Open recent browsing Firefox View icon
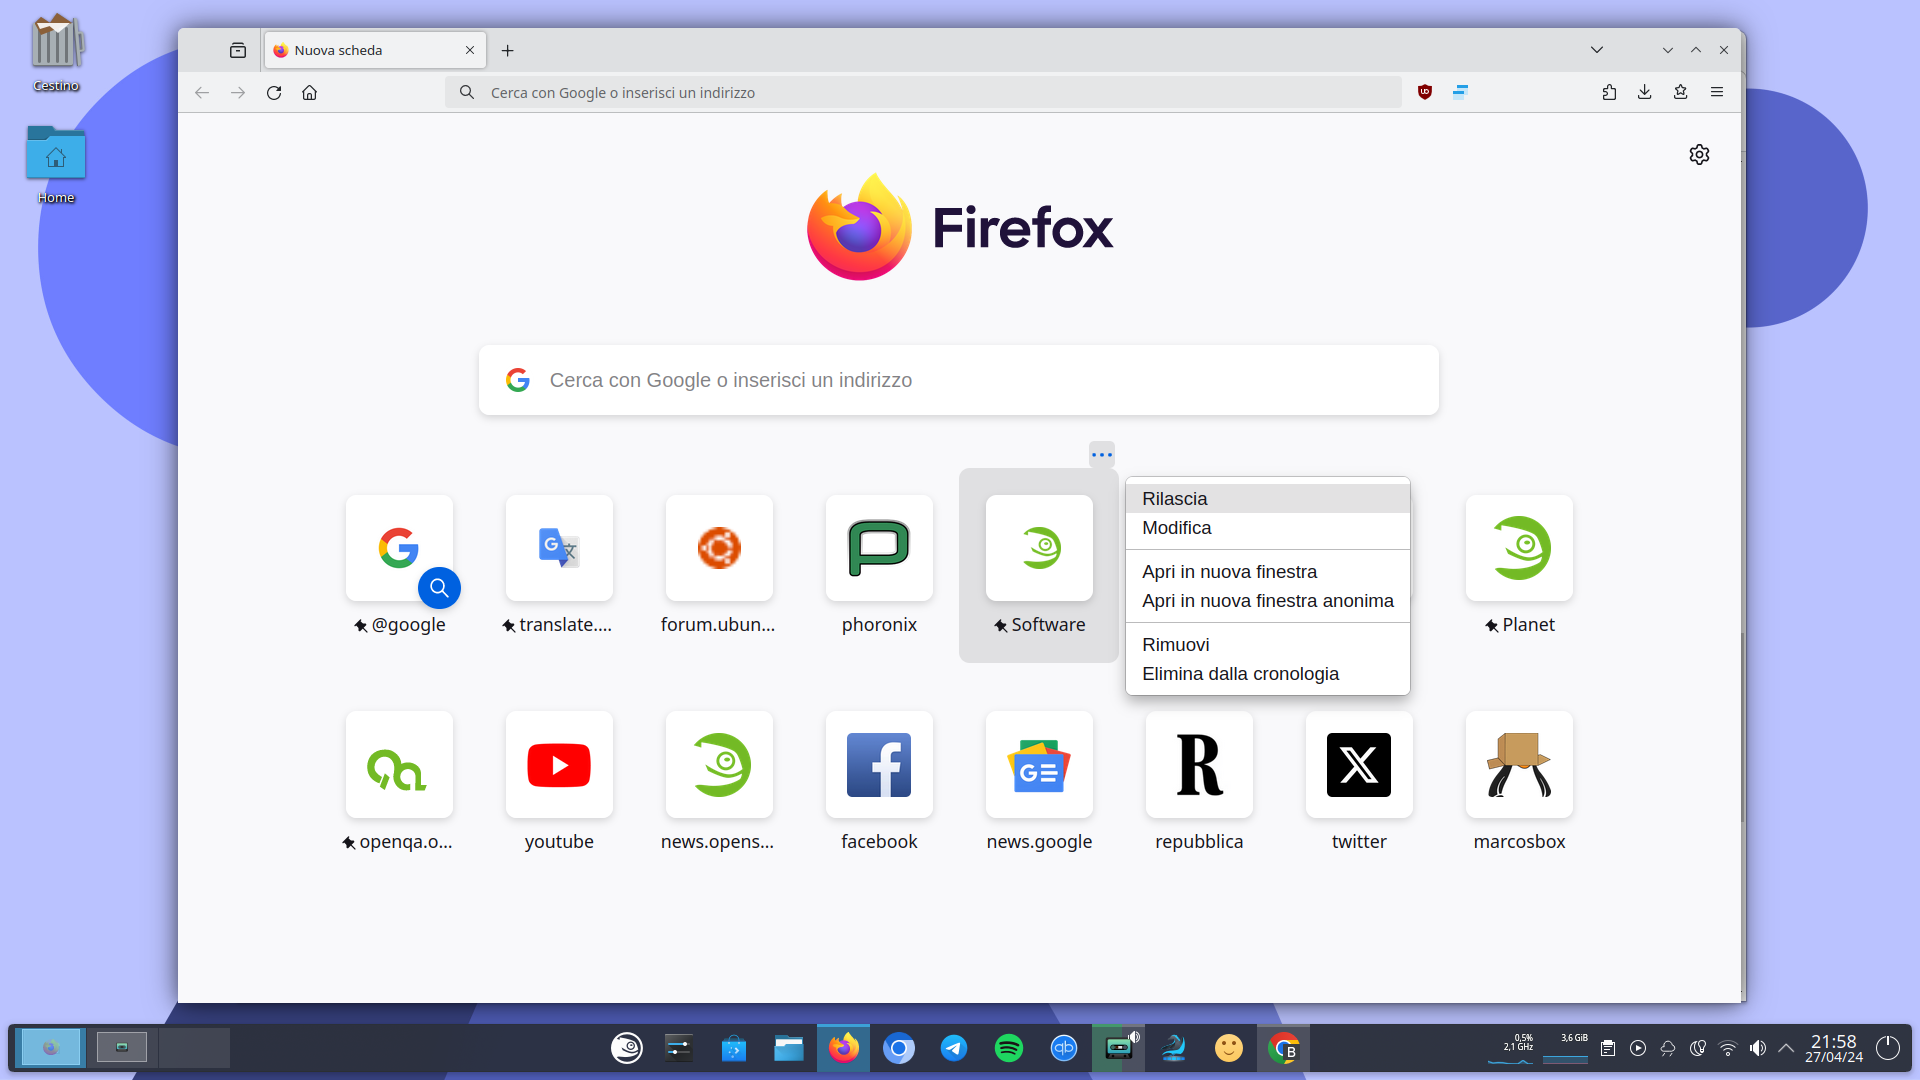The width and height of the screenshot is (1920, 1080). 238,50
